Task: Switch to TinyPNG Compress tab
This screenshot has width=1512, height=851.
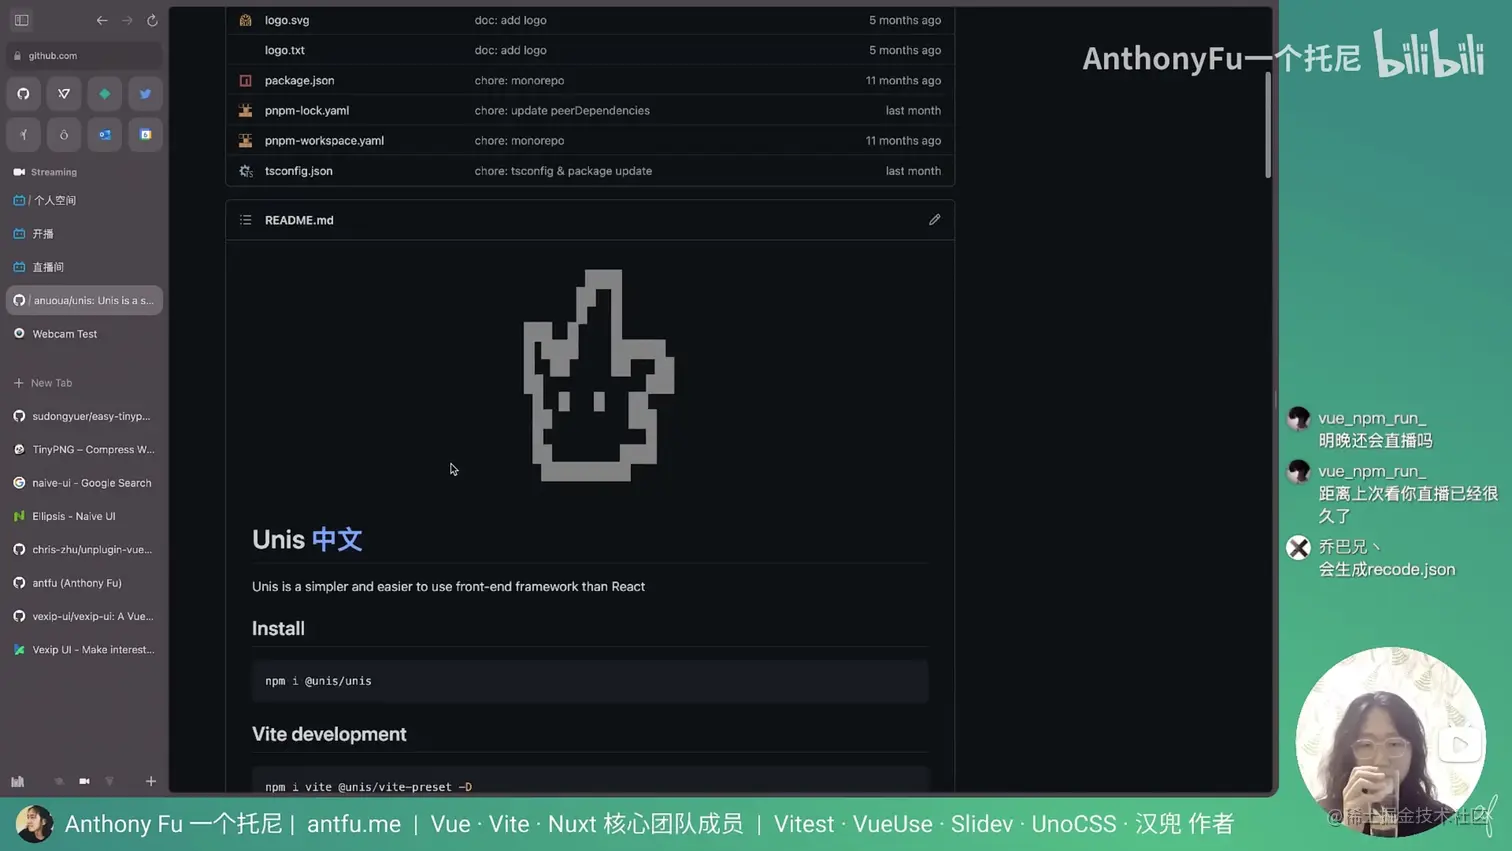Action: (85, 450)
